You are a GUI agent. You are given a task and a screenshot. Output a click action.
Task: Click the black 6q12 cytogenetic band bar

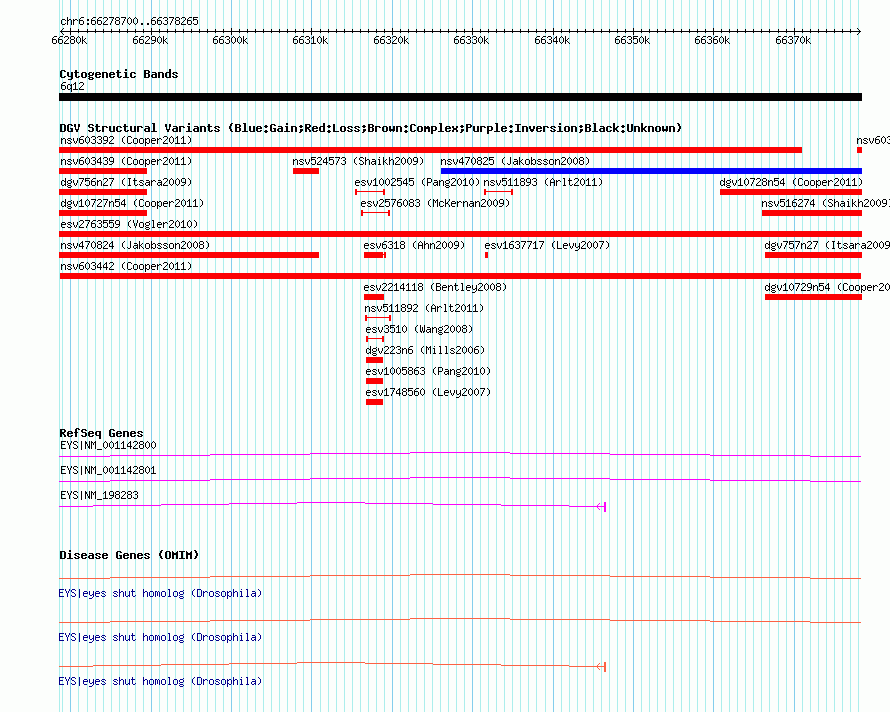click(460, 97)
